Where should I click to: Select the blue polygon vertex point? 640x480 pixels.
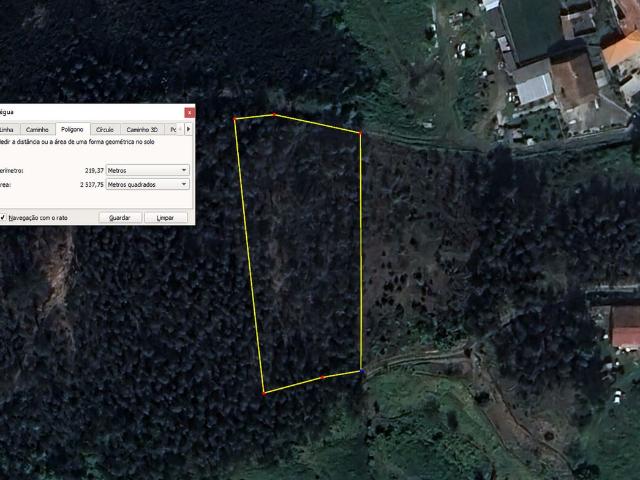pyautogui.click(x=362, y=371)
